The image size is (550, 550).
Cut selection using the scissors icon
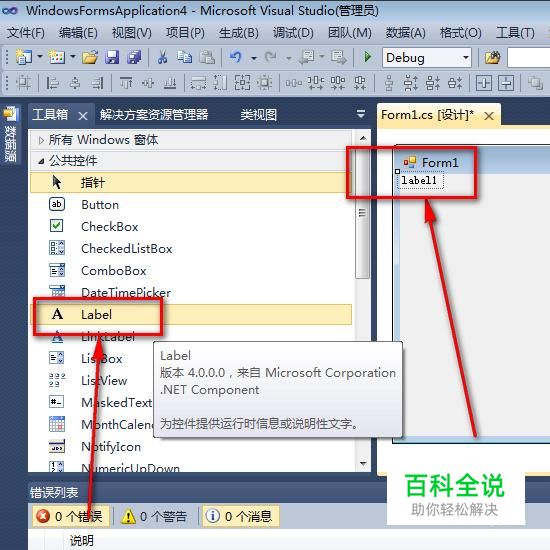[162, 57]
